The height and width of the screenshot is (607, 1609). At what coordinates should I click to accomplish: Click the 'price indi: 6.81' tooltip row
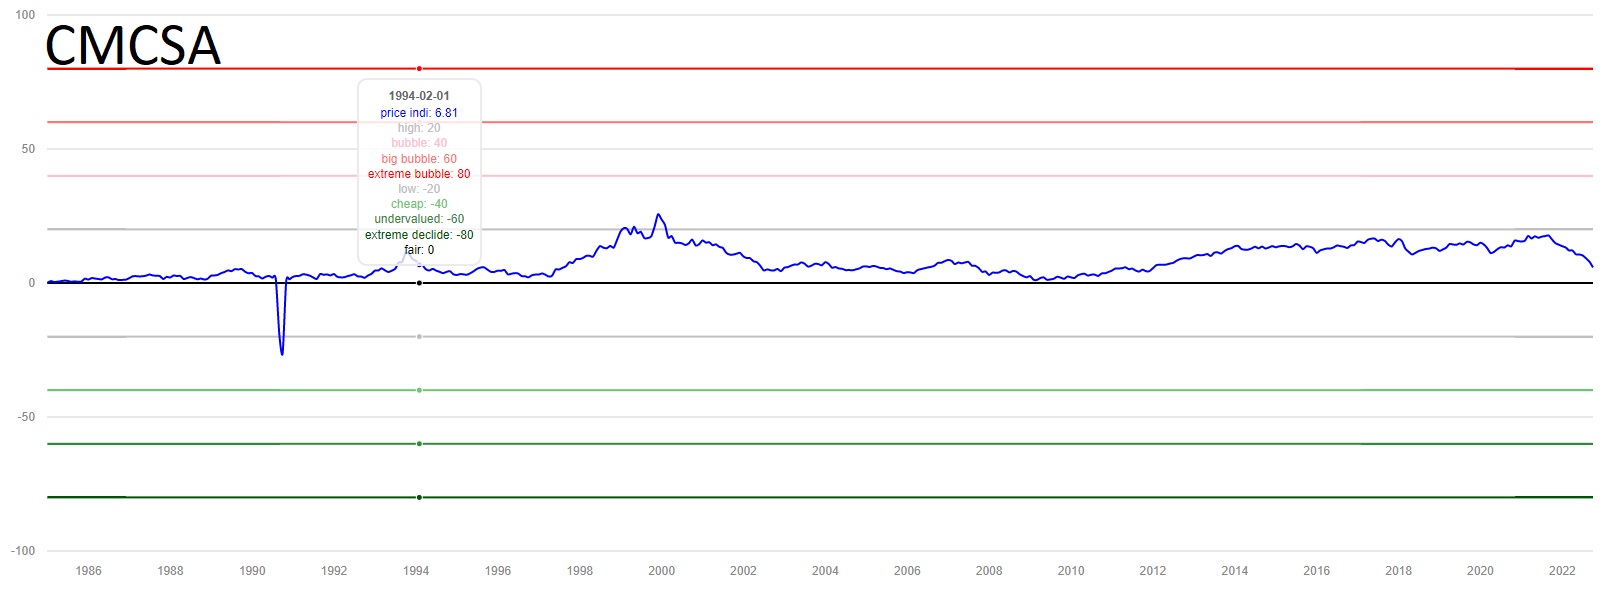click(x=419, y=113)
